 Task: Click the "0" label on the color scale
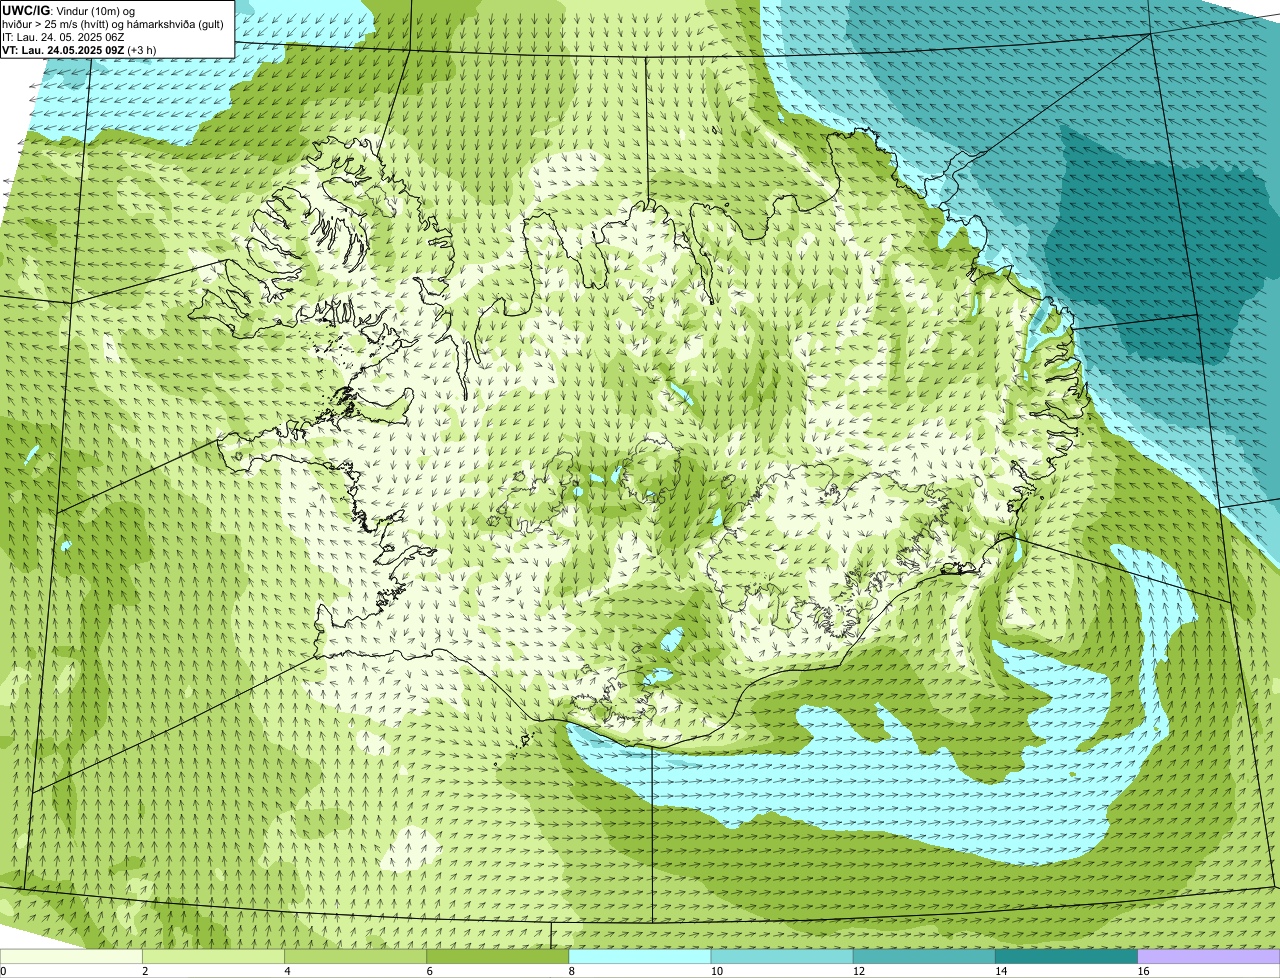coord(3,971)
